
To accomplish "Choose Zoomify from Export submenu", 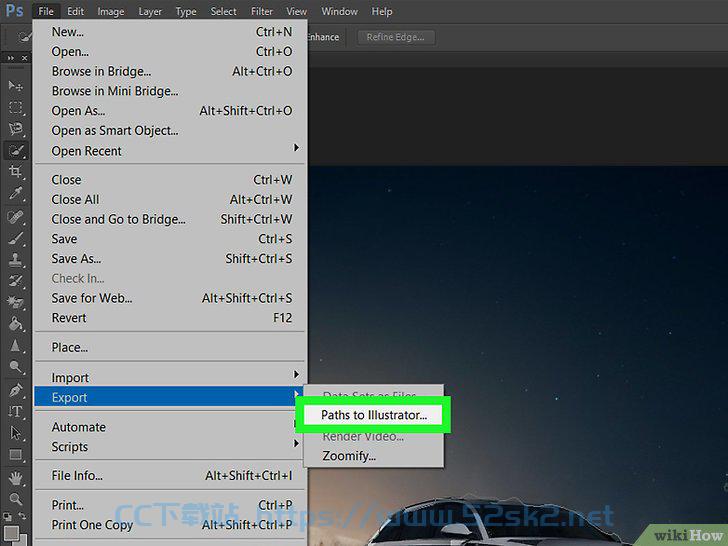I will pyautogui.click(x=373, y=456).
